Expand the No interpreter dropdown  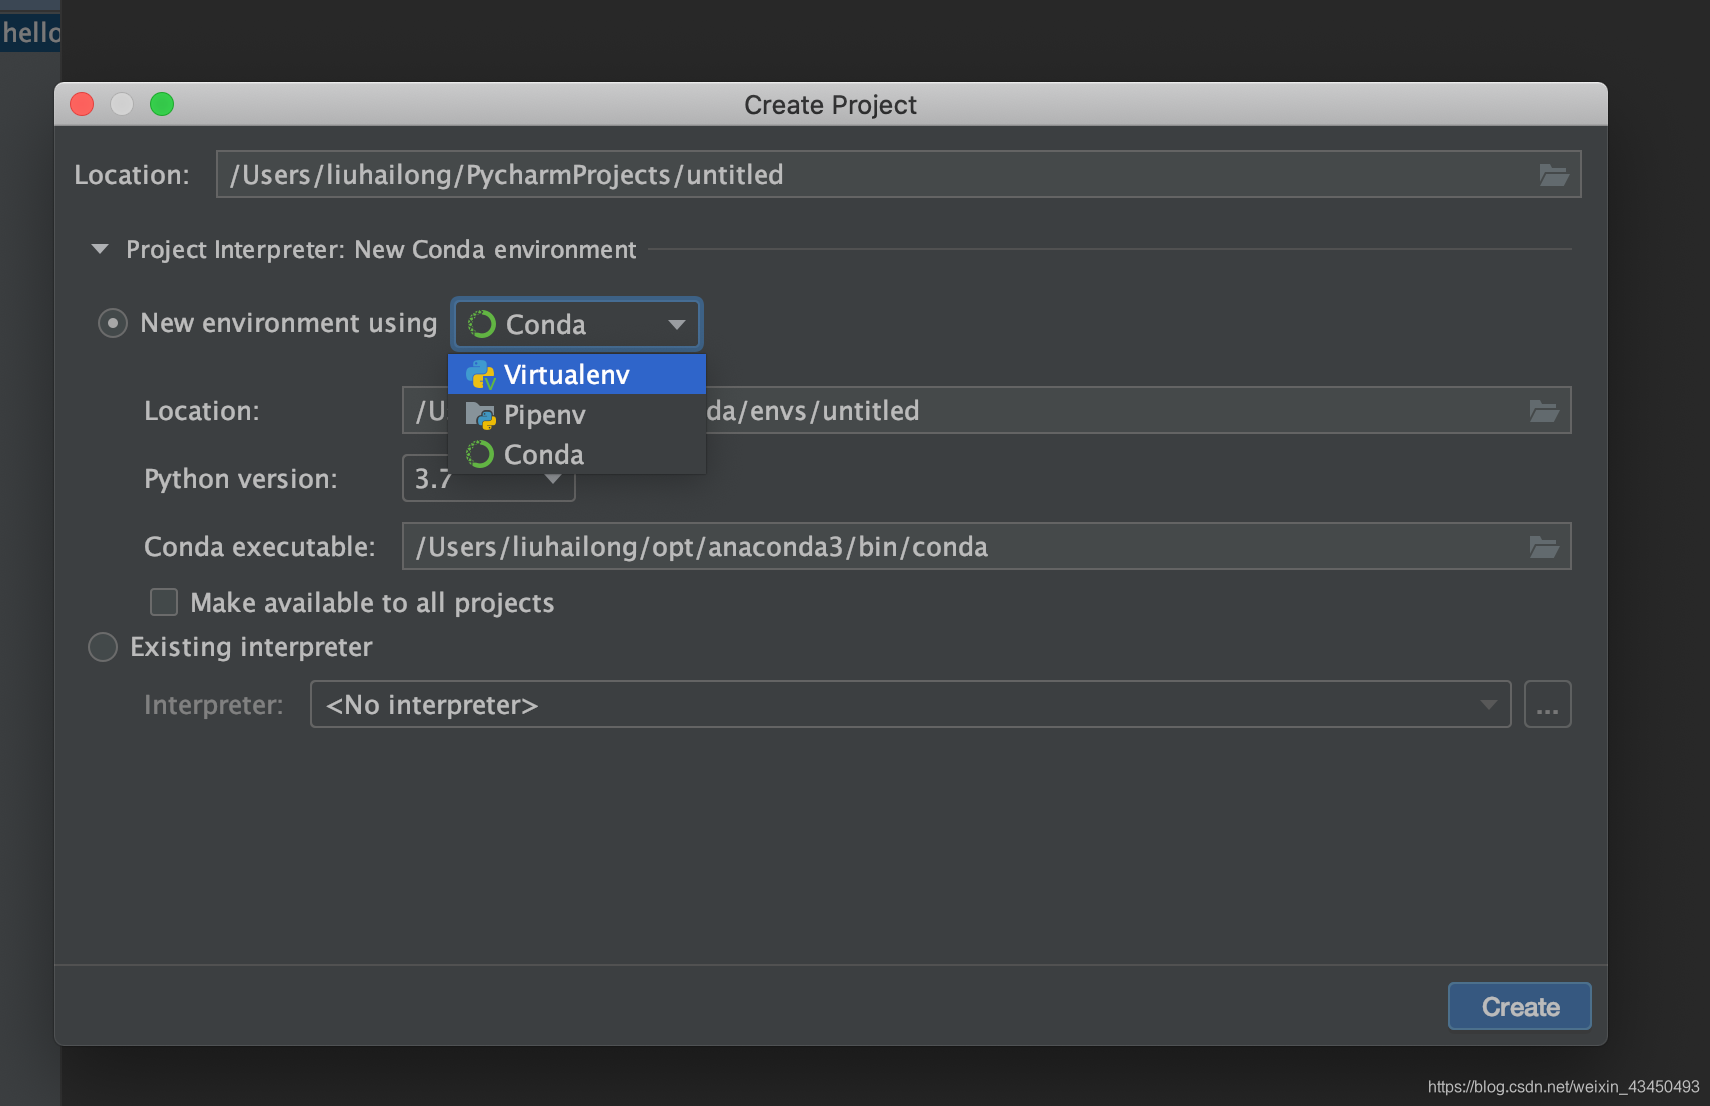pos(910,705)
